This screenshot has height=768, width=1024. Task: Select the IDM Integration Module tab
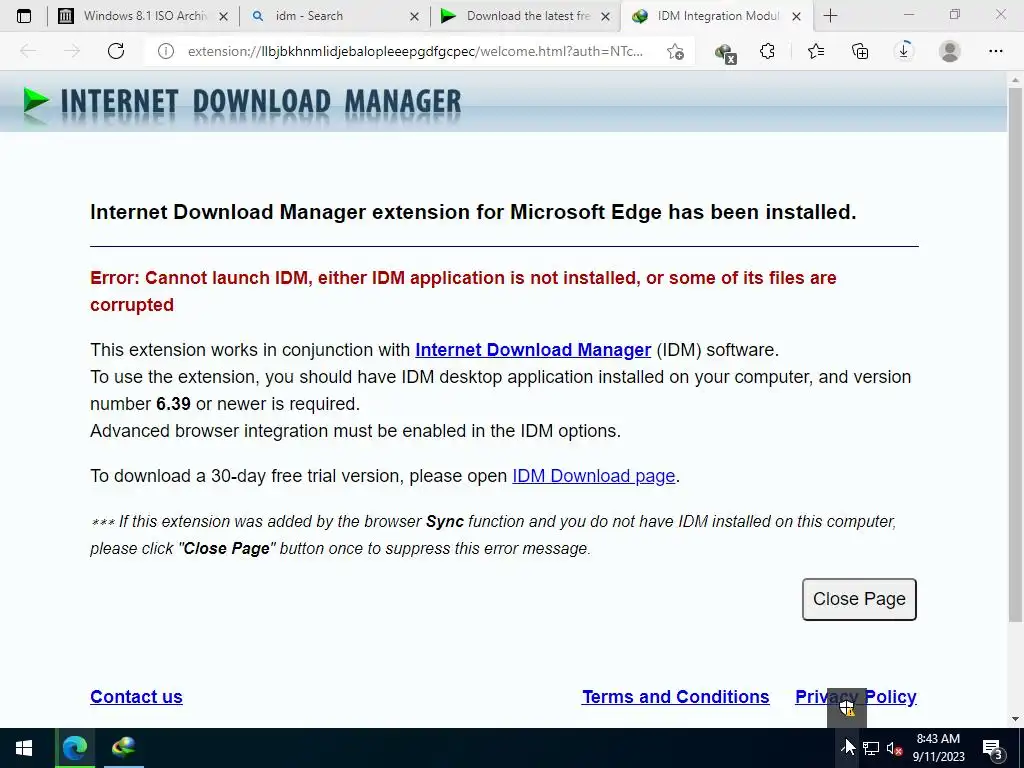(717, 16)
